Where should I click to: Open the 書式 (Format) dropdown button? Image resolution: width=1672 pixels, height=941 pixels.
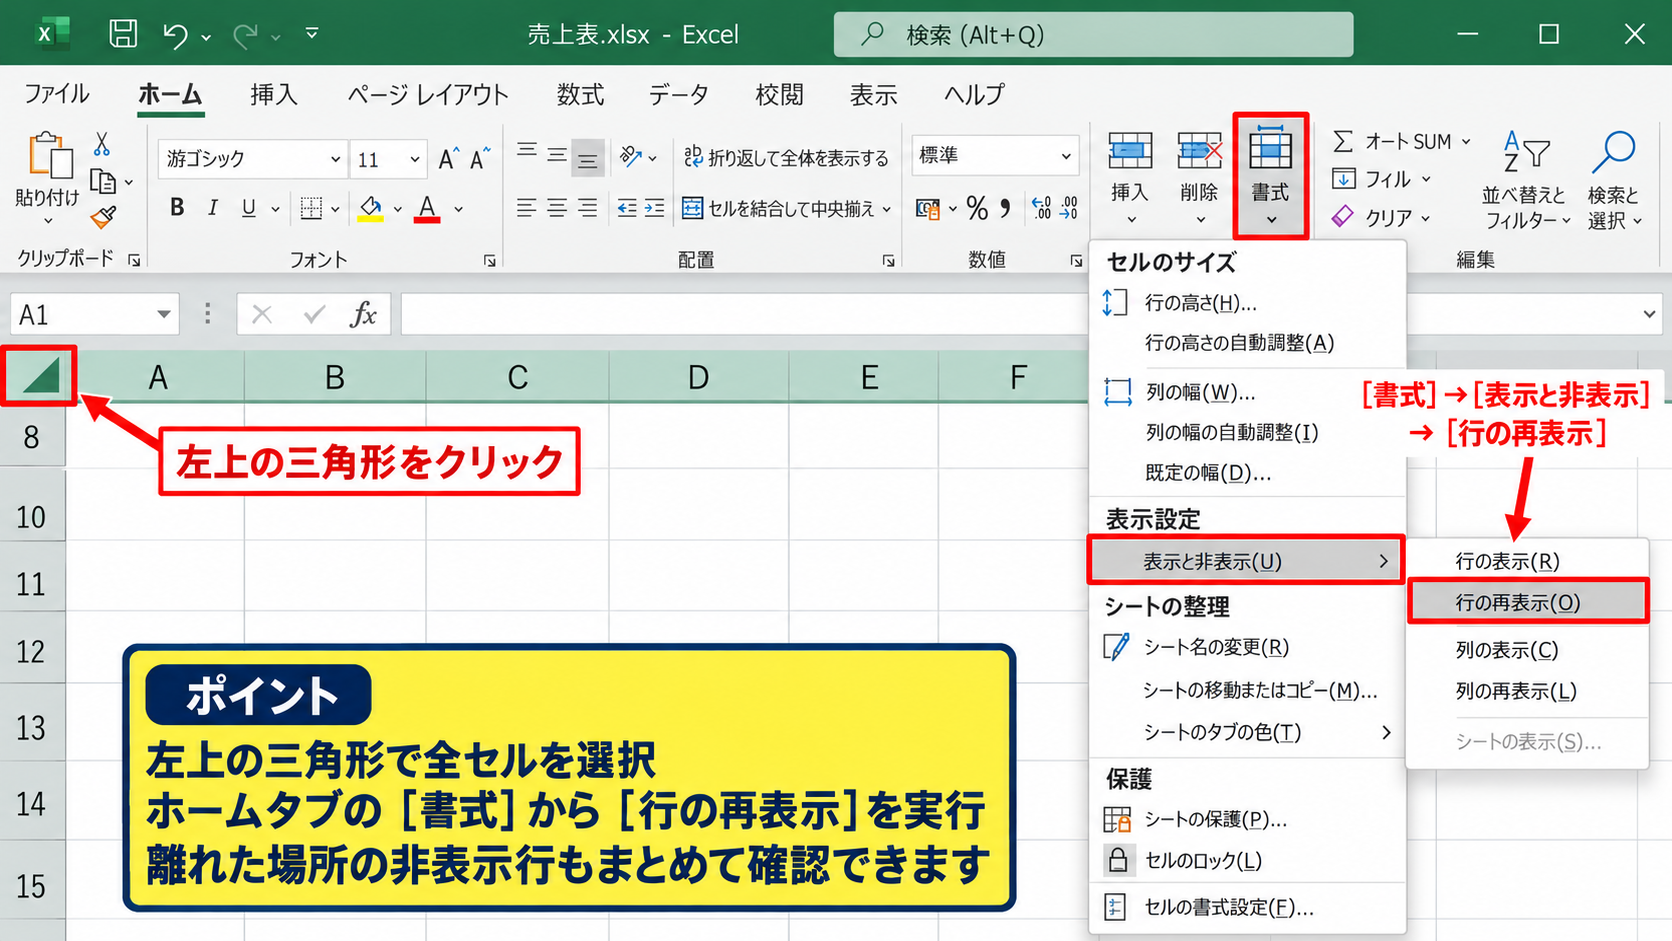coord(1271,176)
